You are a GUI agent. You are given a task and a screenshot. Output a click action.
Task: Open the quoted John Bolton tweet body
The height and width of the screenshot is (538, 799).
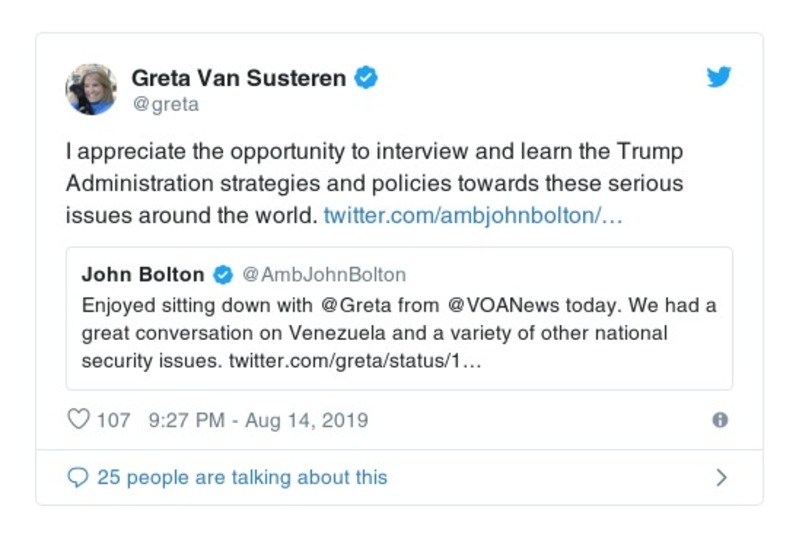pyautogui.click(x=399, y=332)
